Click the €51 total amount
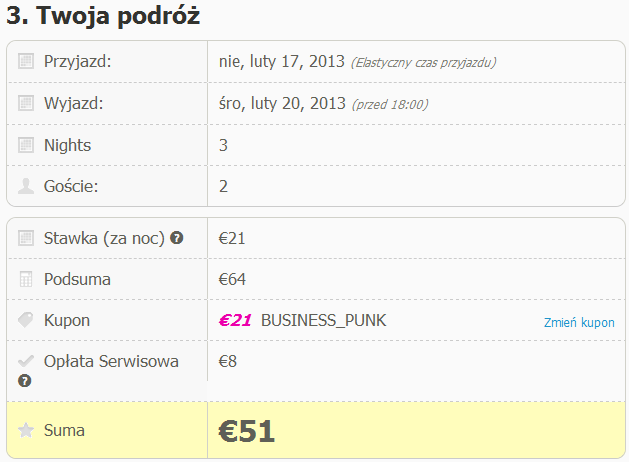 (247, 430)
